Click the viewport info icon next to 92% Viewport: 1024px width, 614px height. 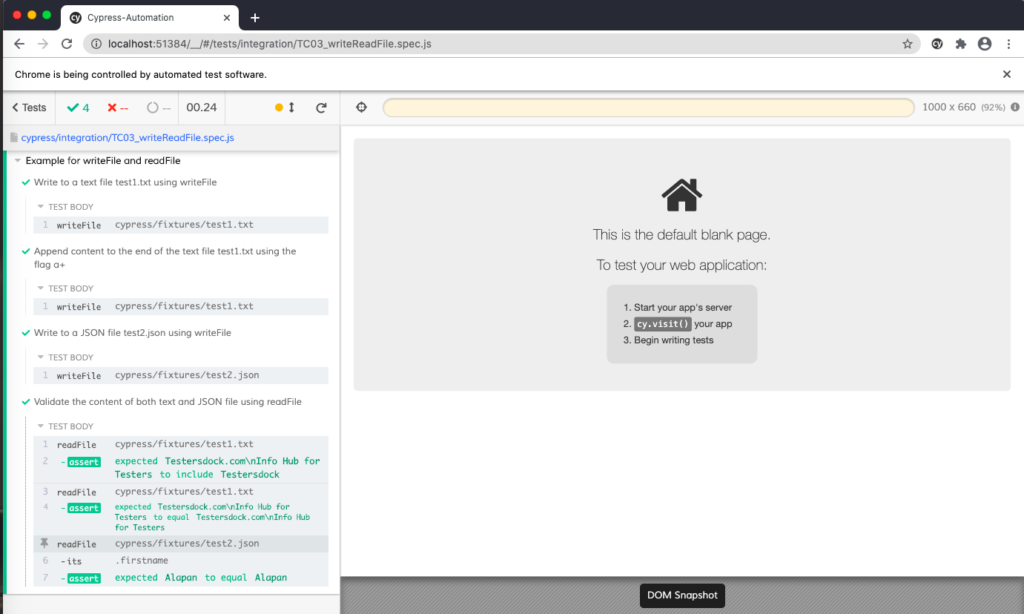point(1015,108)
